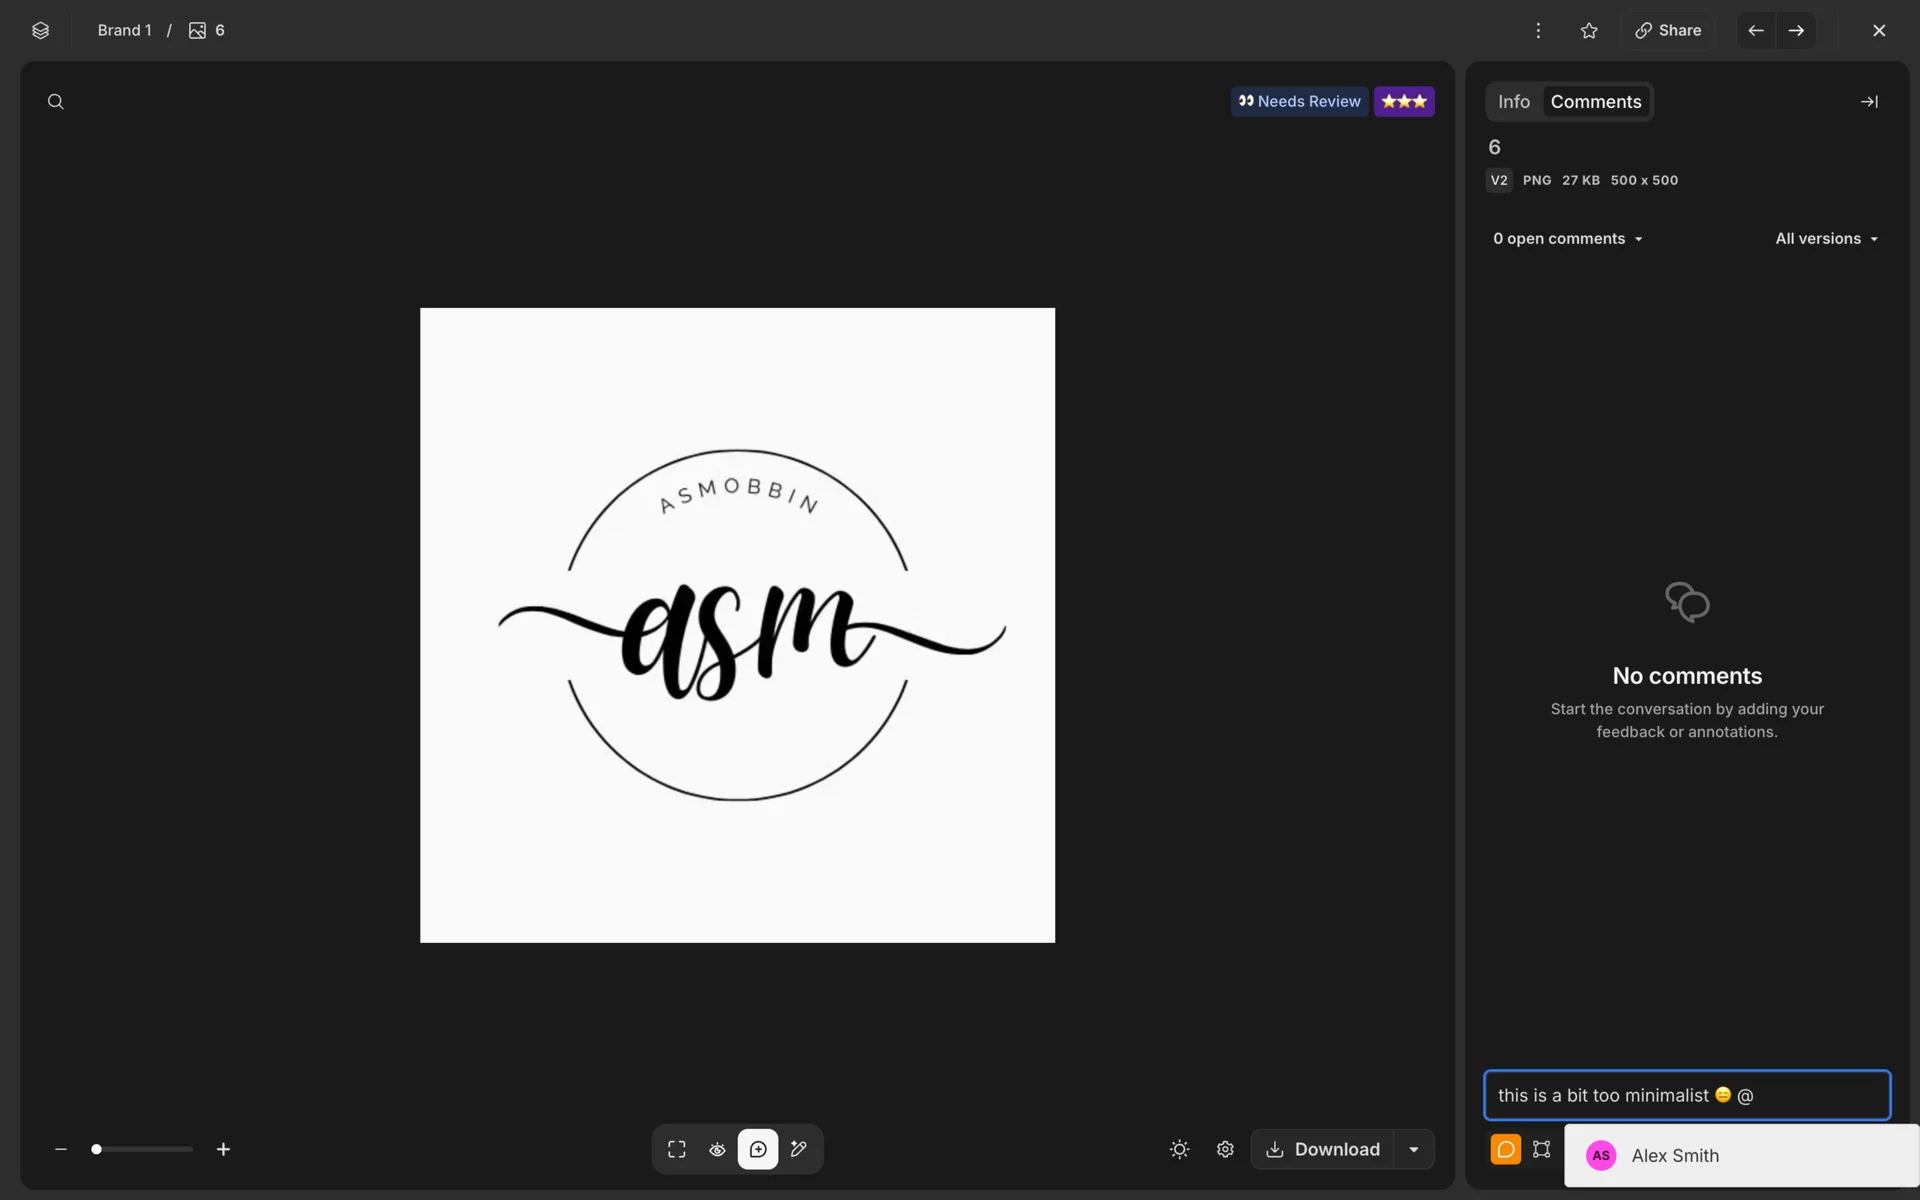Screen dimensions: 1920x1200
Task: Click the layers stack icon top-left
Action: pos(40,30)
